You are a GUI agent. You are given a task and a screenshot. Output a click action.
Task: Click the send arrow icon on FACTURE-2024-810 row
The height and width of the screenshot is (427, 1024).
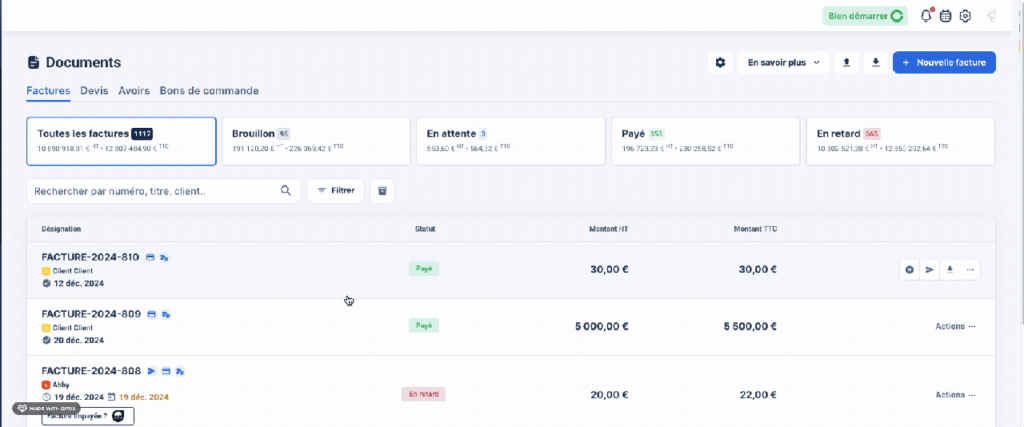[929, 270]
